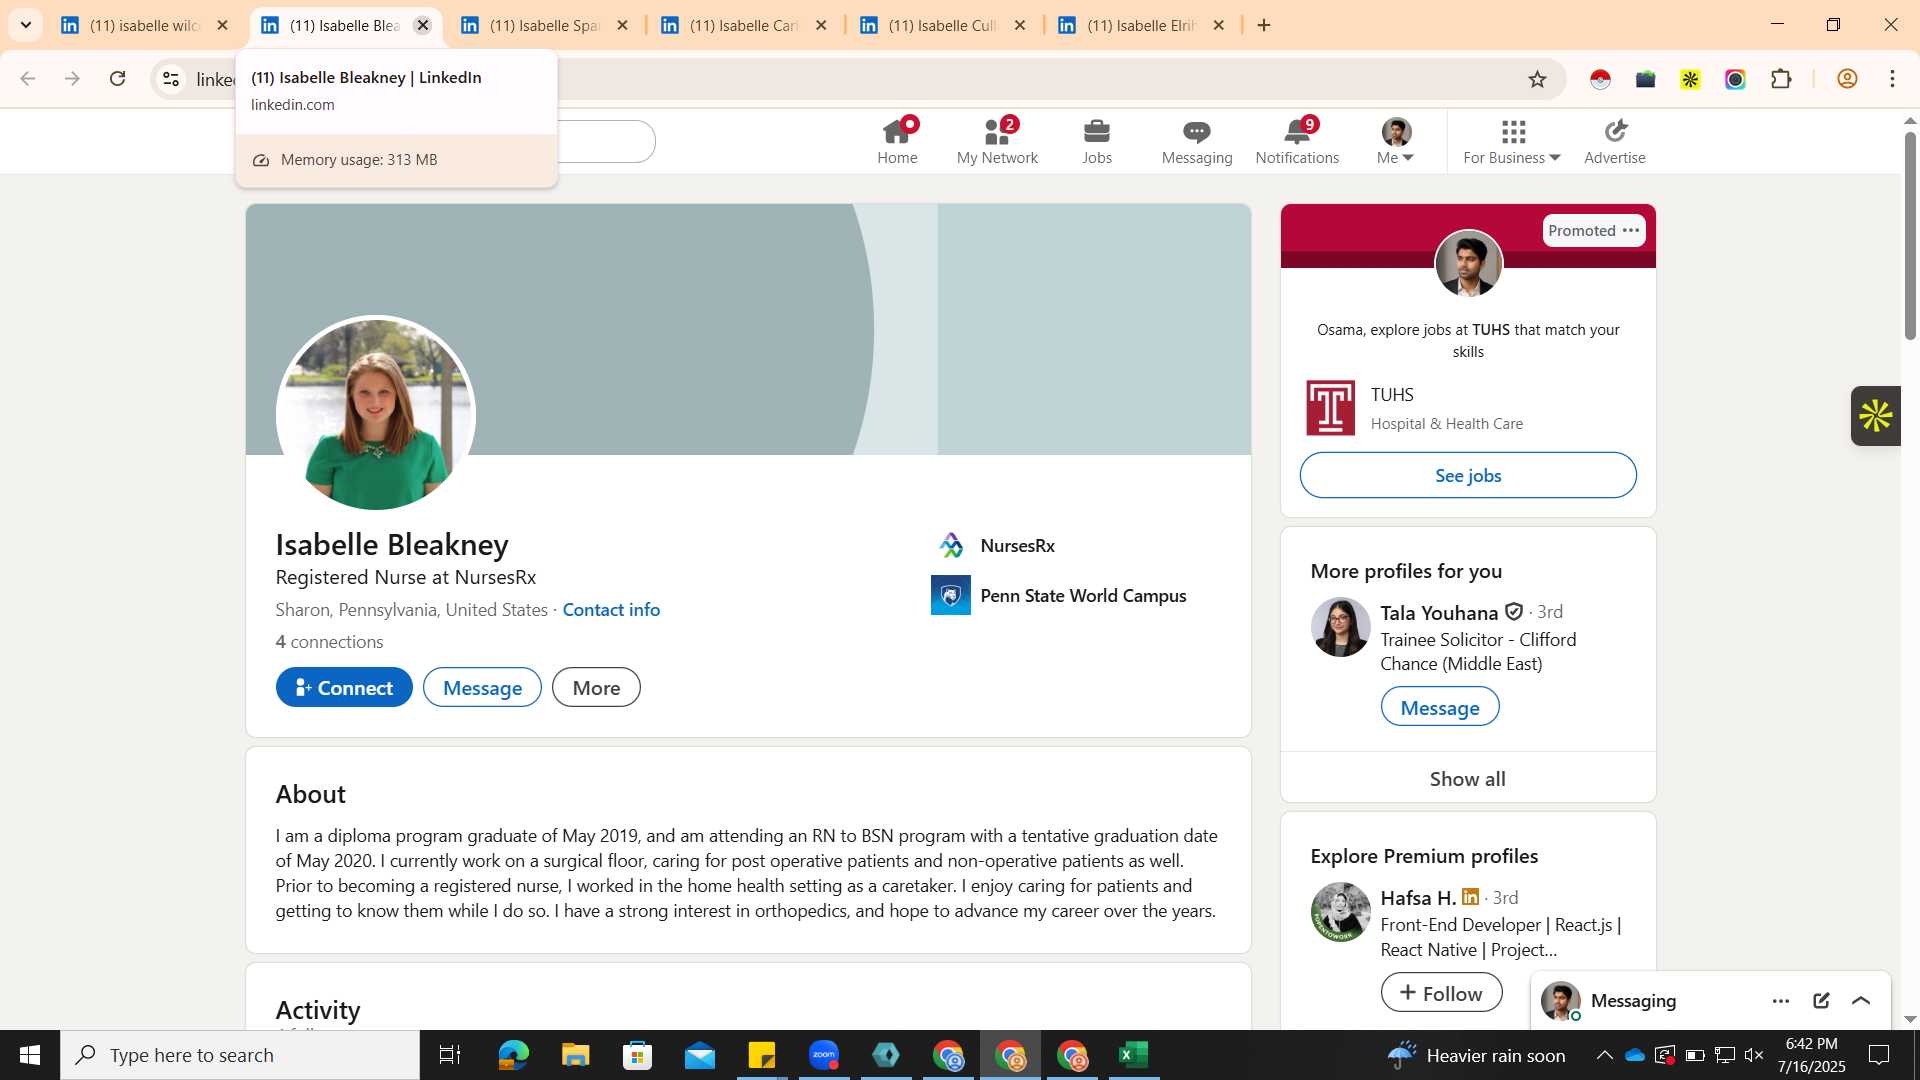1920x1080 pixels.
Task: Click the Connect button
Action: pyautogui.click(x=344, y=687)
